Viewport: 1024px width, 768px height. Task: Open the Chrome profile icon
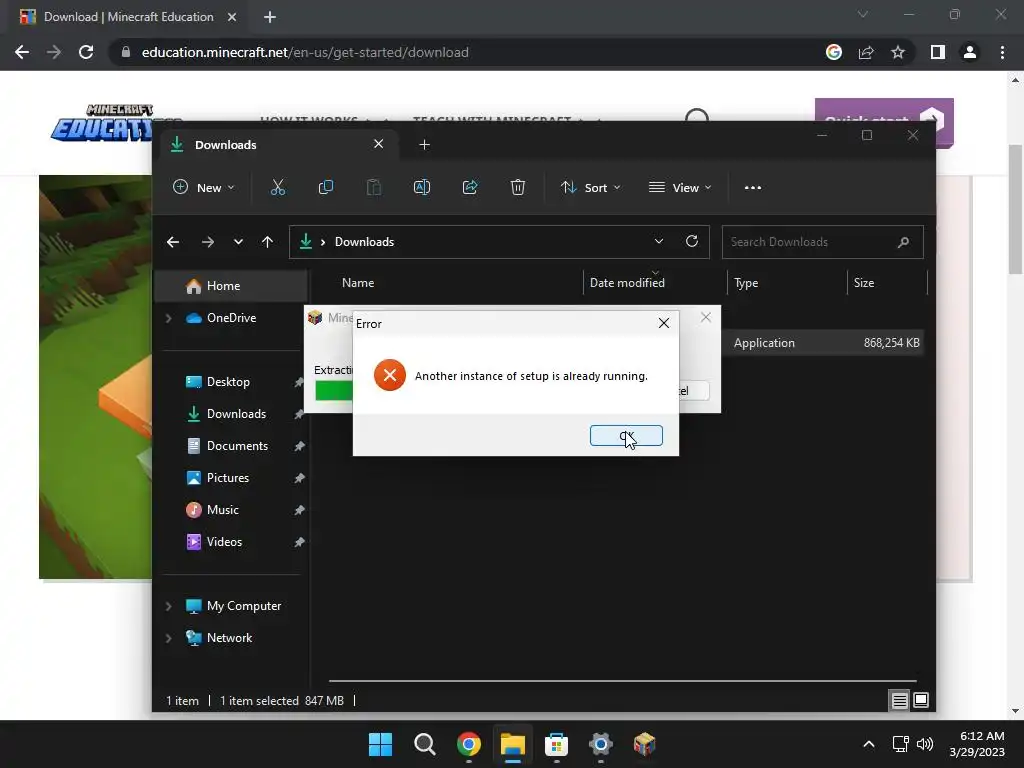click(970, 52)
